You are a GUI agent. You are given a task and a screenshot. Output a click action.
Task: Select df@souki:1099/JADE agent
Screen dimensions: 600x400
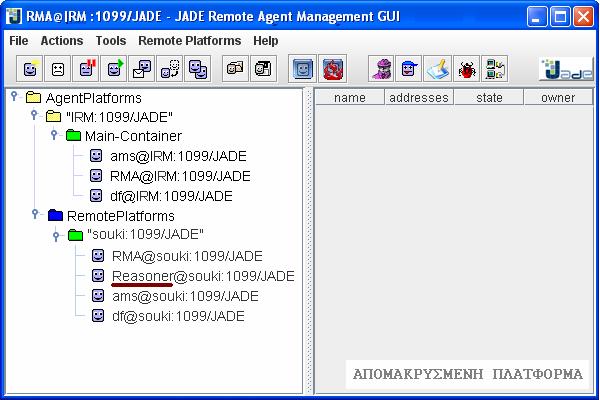tap(178, 316)
